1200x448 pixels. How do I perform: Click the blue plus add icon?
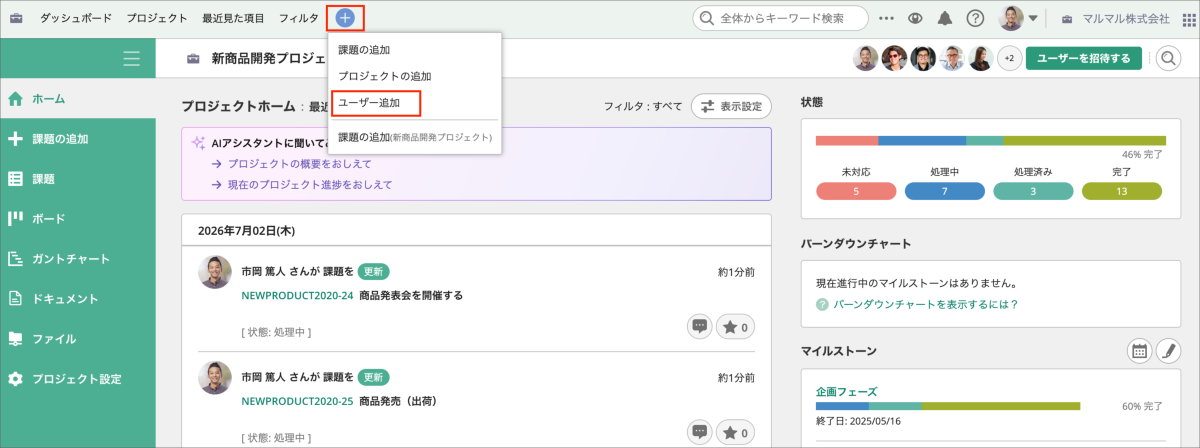345,18
